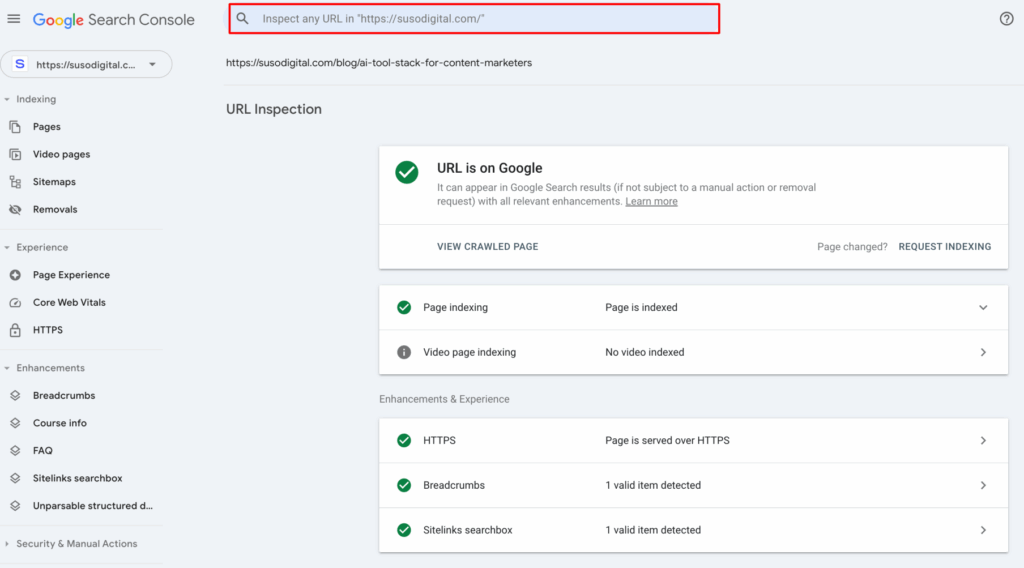The width and height of the screenshot is (1024, 568).
Task: Click the large green check beside URL is on Google
Action: coord(407,172)
